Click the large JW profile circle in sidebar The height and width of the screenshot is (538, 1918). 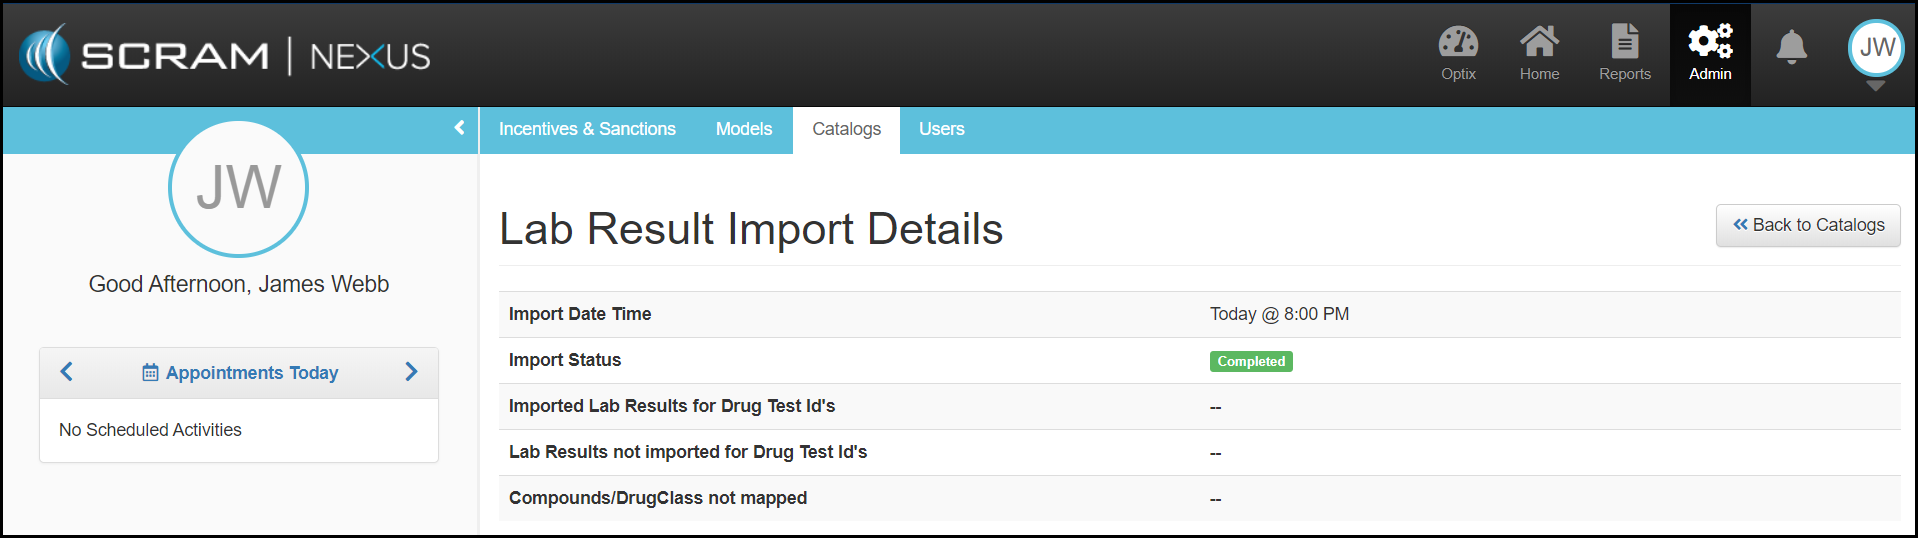pos(238,188)
